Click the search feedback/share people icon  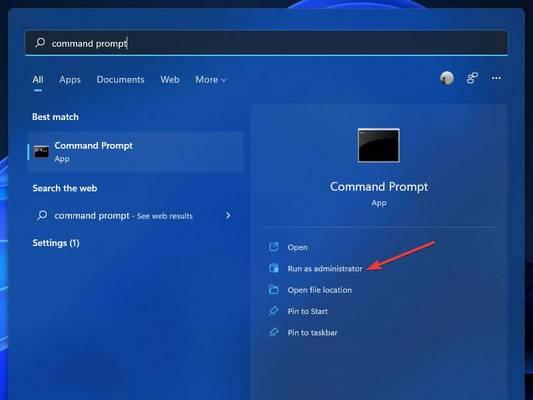point(472,78)
